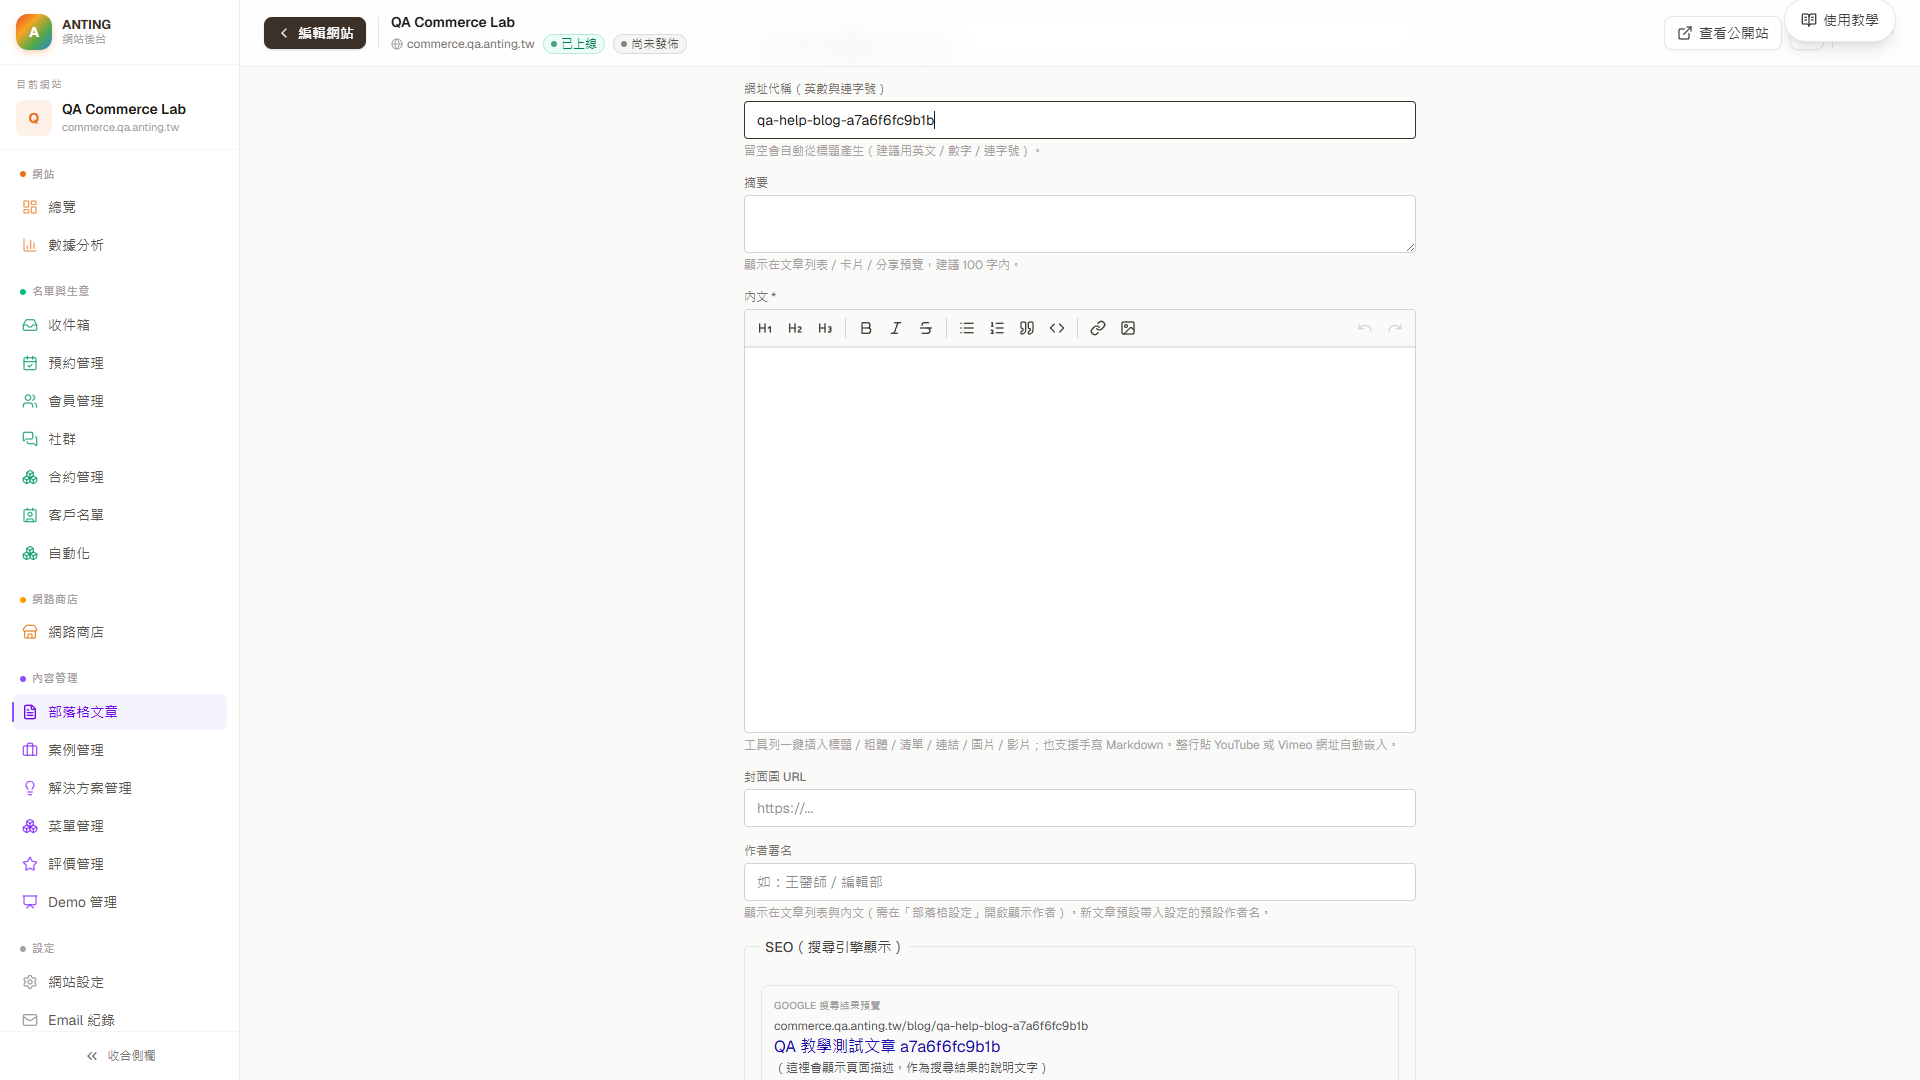Open Demo 管理 section
The width and height of the screenshot is (1920, 1080).
point(120,902)
